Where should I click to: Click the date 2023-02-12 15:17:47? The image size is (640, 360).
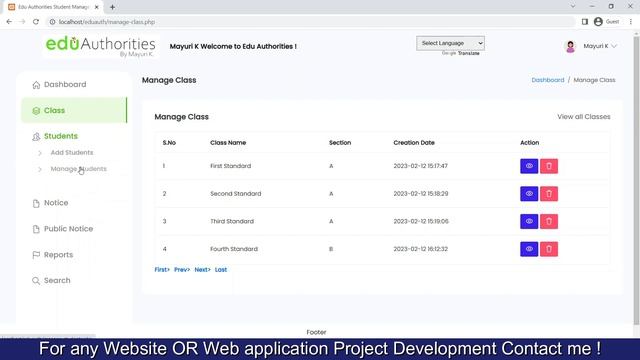(420, 166)
